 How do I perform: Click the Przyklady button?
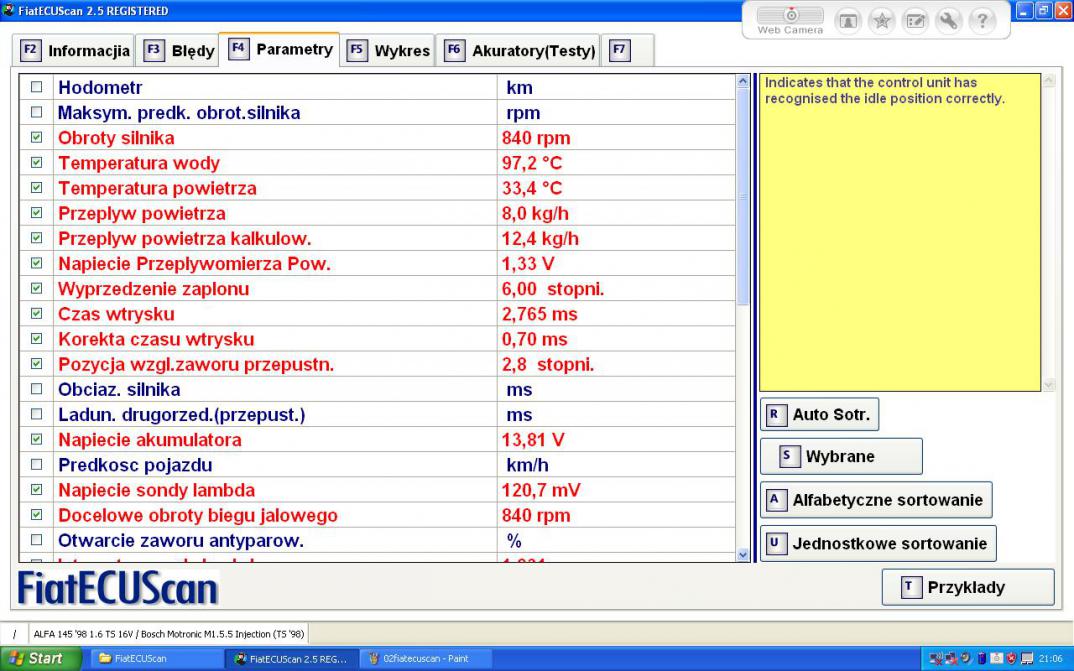tap(968, 587)
